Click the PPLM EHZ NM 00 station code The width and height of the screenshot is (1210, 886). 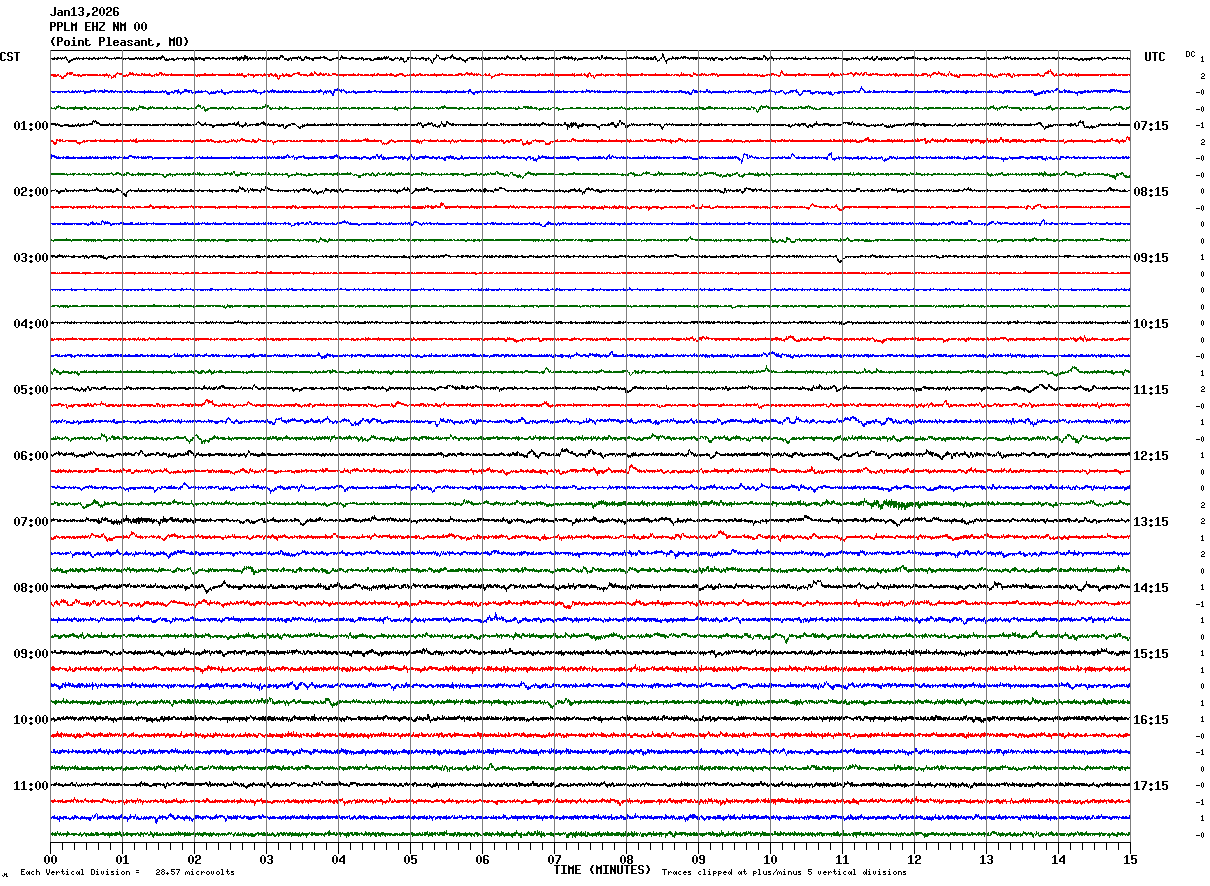pyautogui.click(x=98, y=27)
